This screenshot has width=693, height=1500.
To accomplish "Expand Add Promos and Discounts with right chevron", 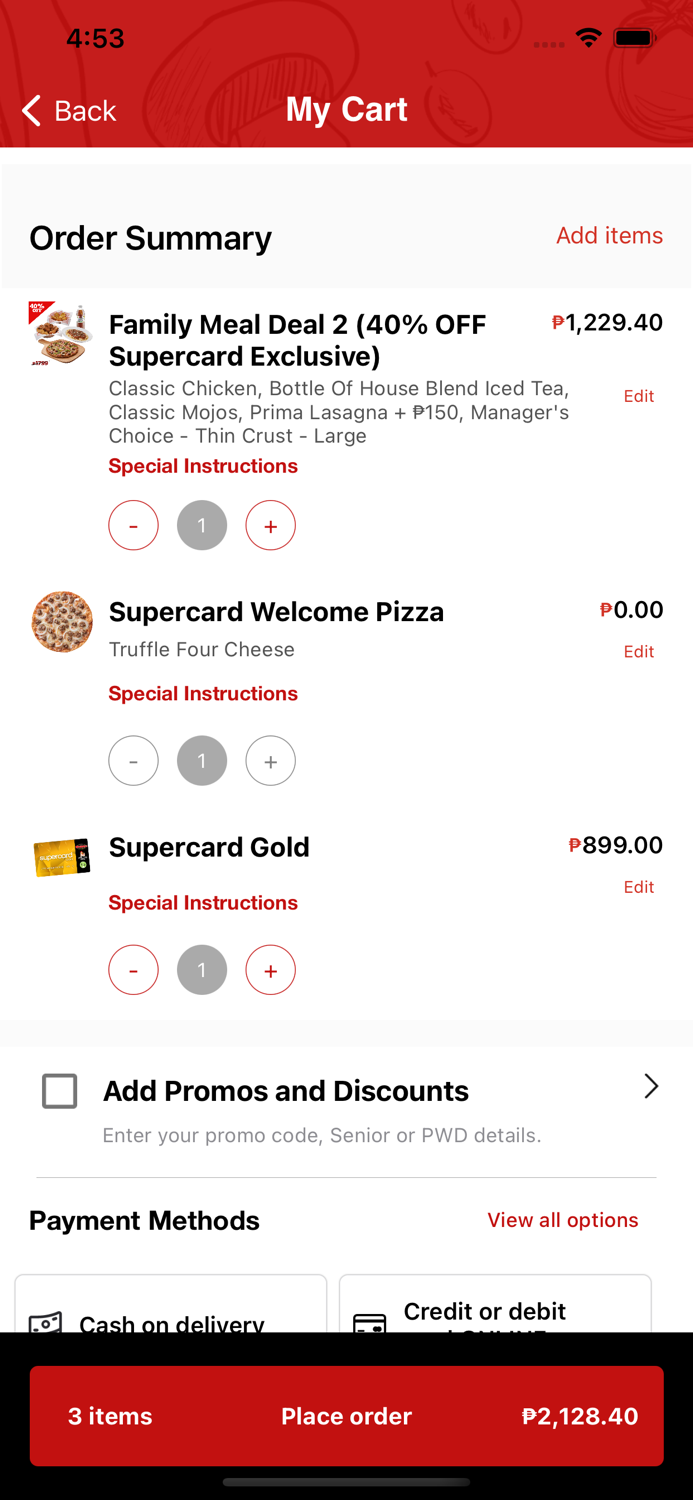I will pyautogui.click(x=651, y=1086).
